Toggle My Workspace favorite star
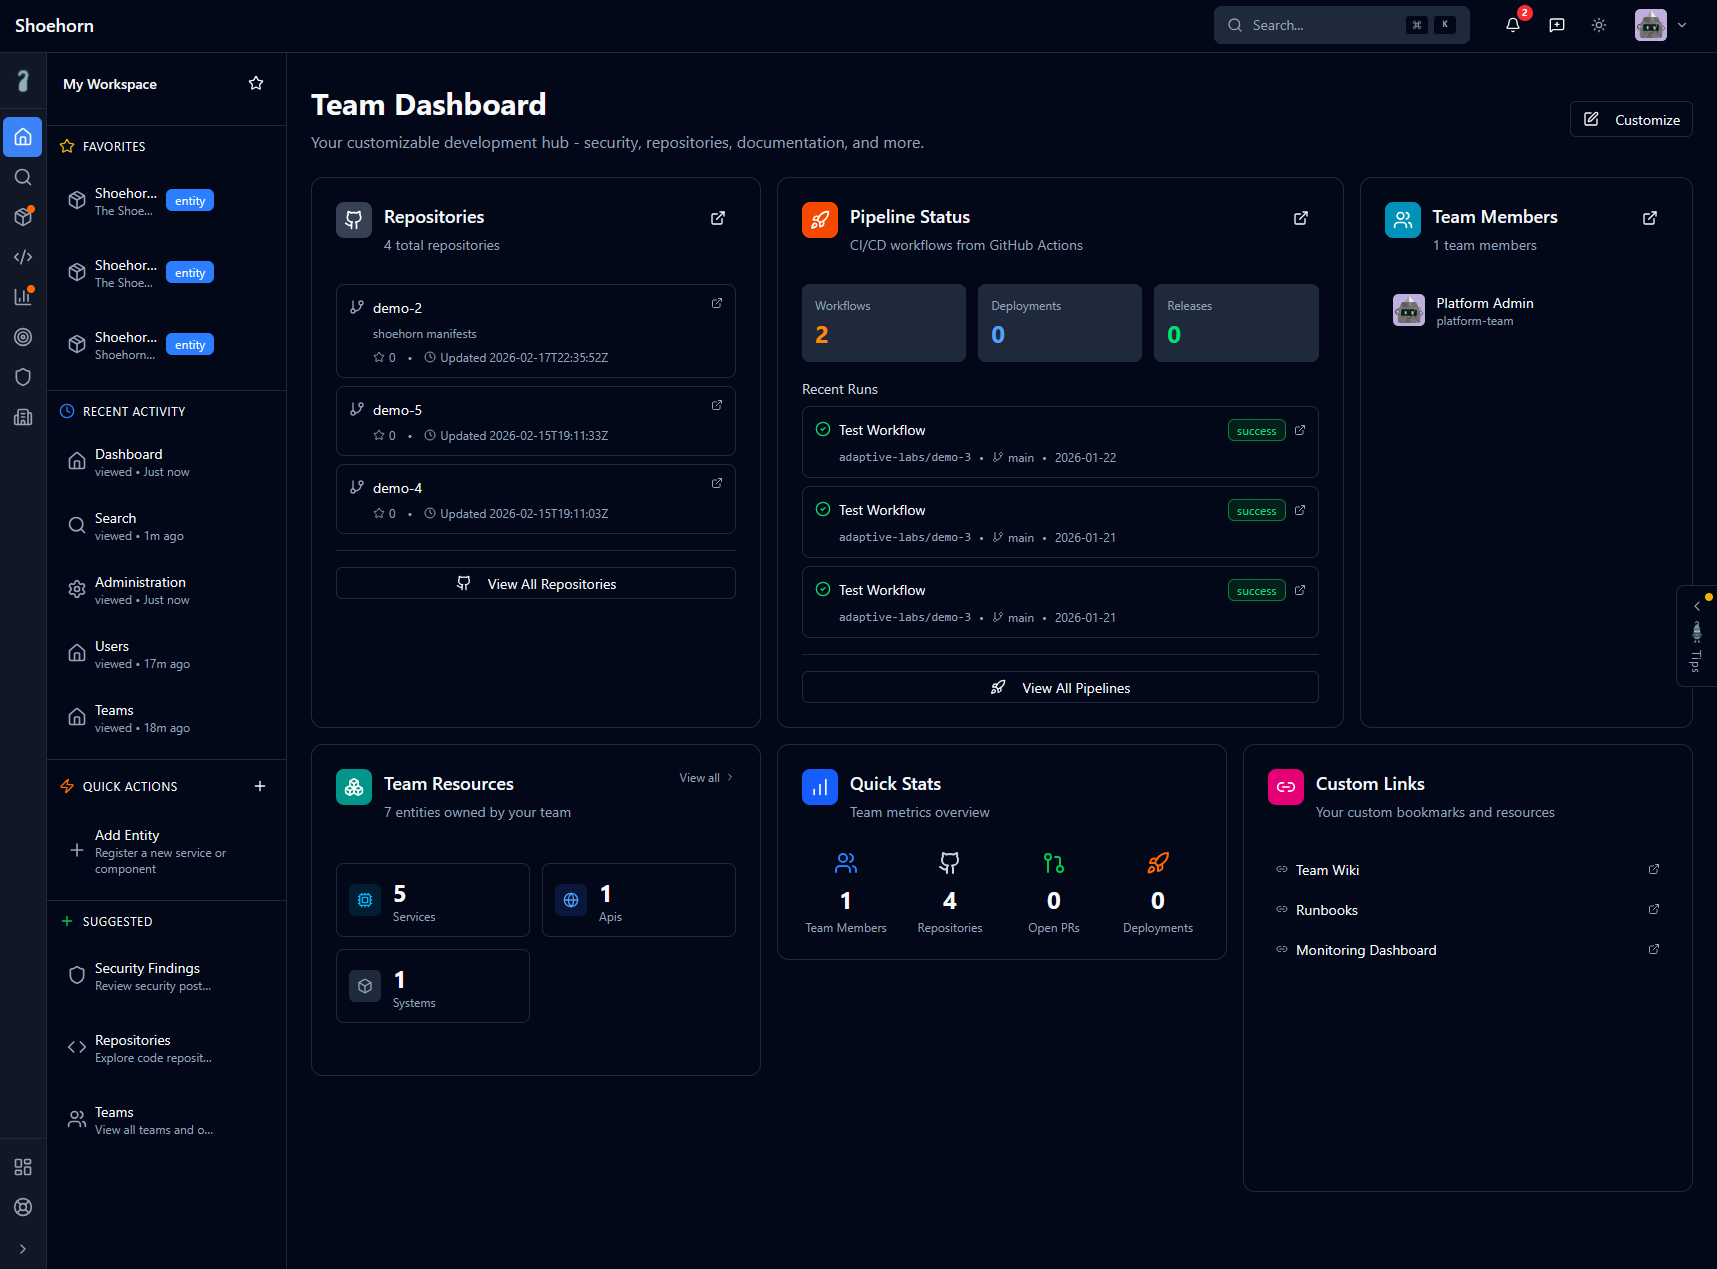1717x1269 pixels. [256, 84]
